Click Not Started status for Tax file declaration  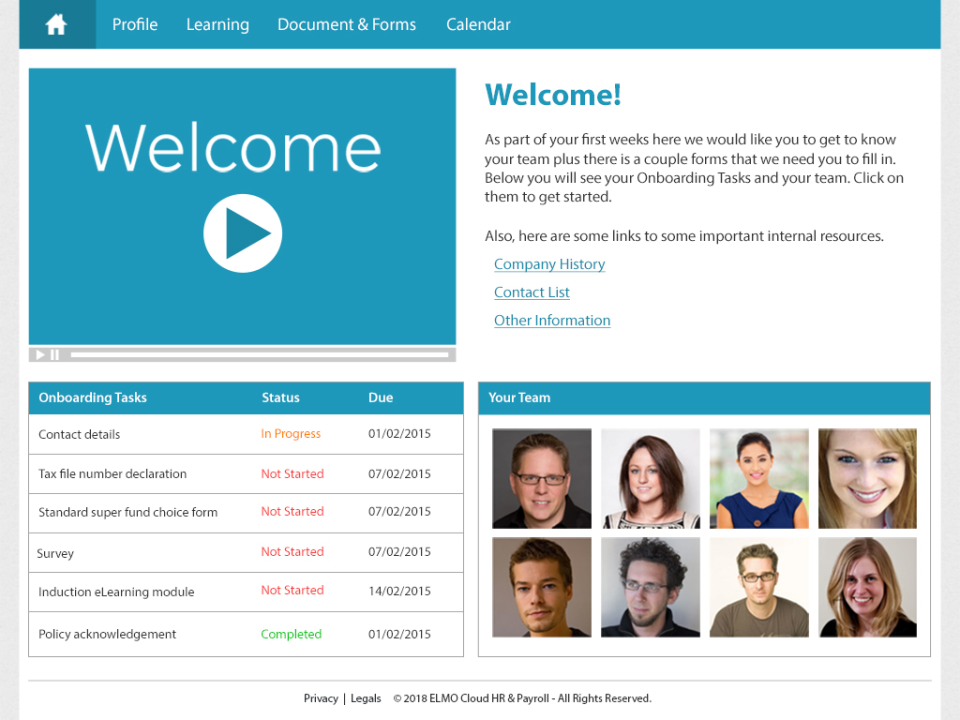(293, 474)
